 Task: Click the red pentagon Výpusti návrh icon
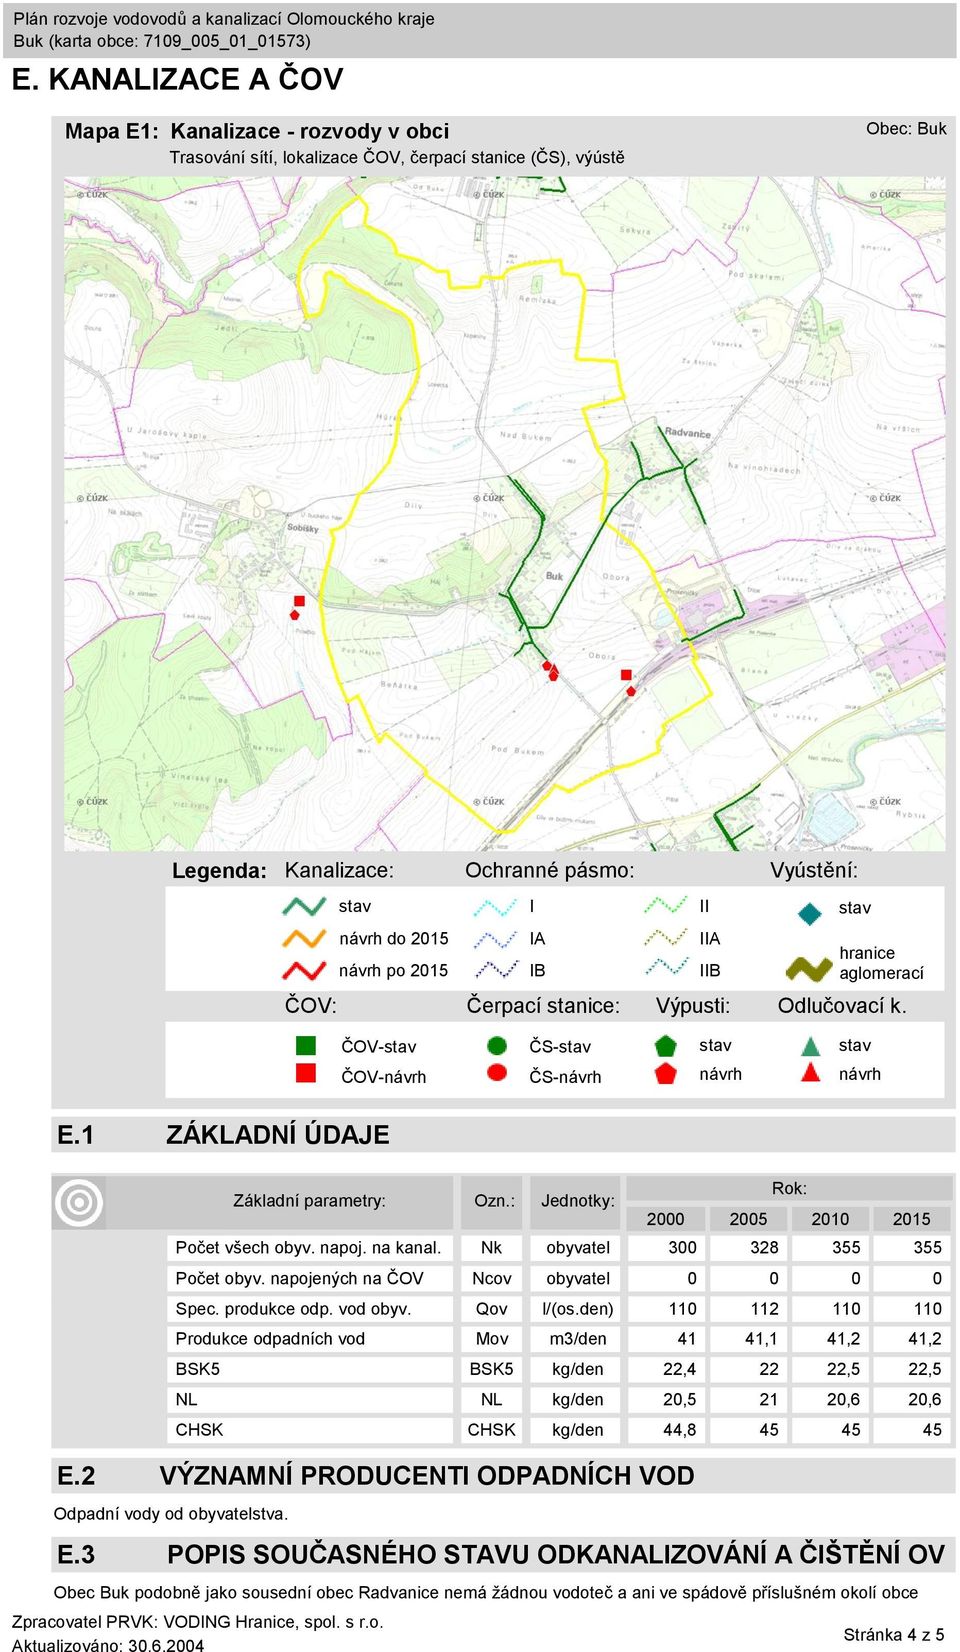666,1073
